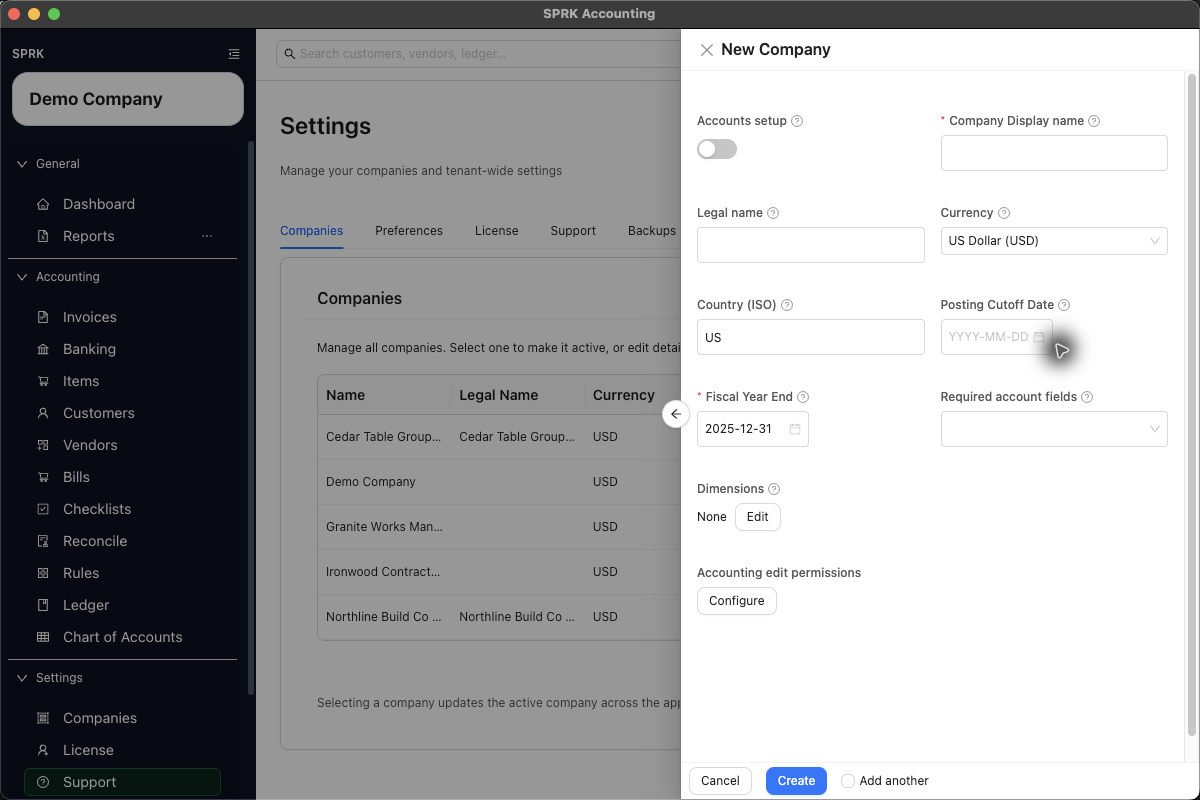
Task: Collapse the General section in sidebar
Action: pos(22,164)
